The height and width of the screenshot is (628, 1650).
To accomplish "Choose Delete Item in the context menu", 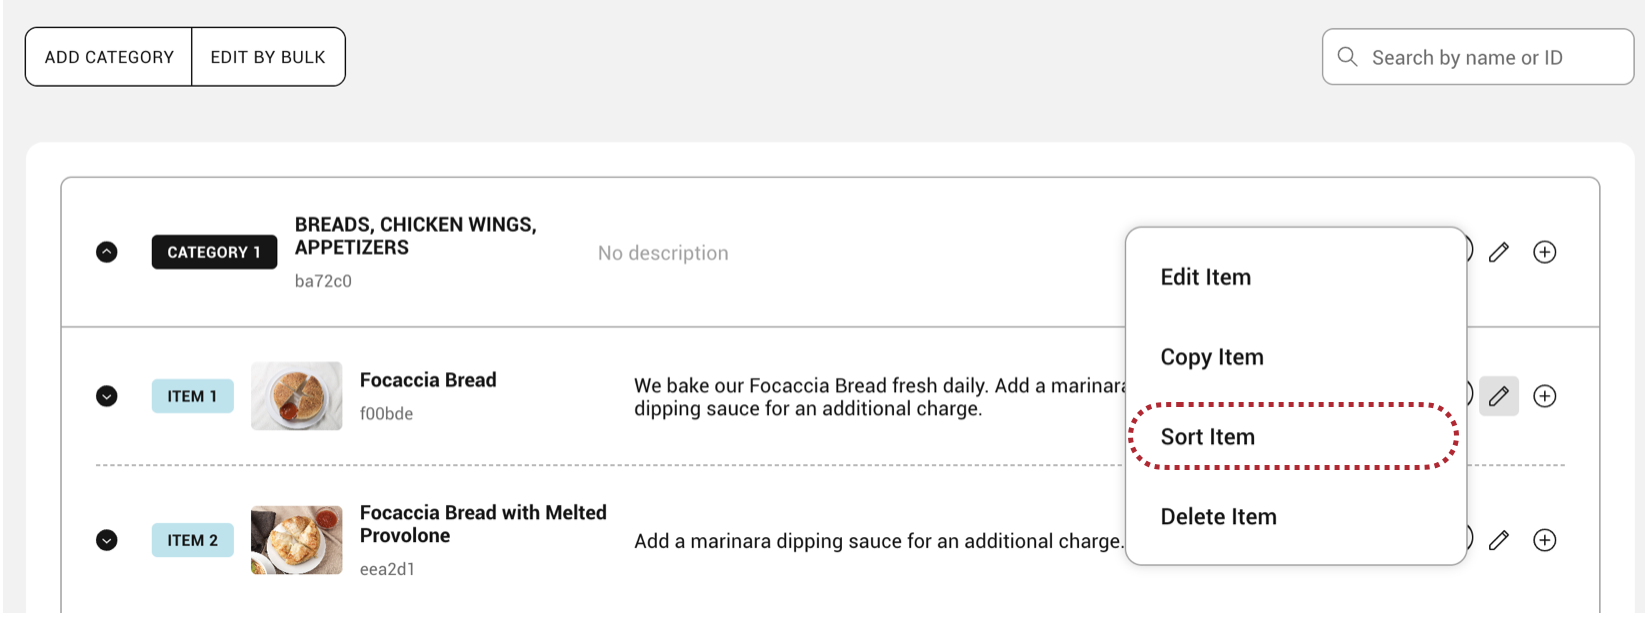I will click(1218, 517).
